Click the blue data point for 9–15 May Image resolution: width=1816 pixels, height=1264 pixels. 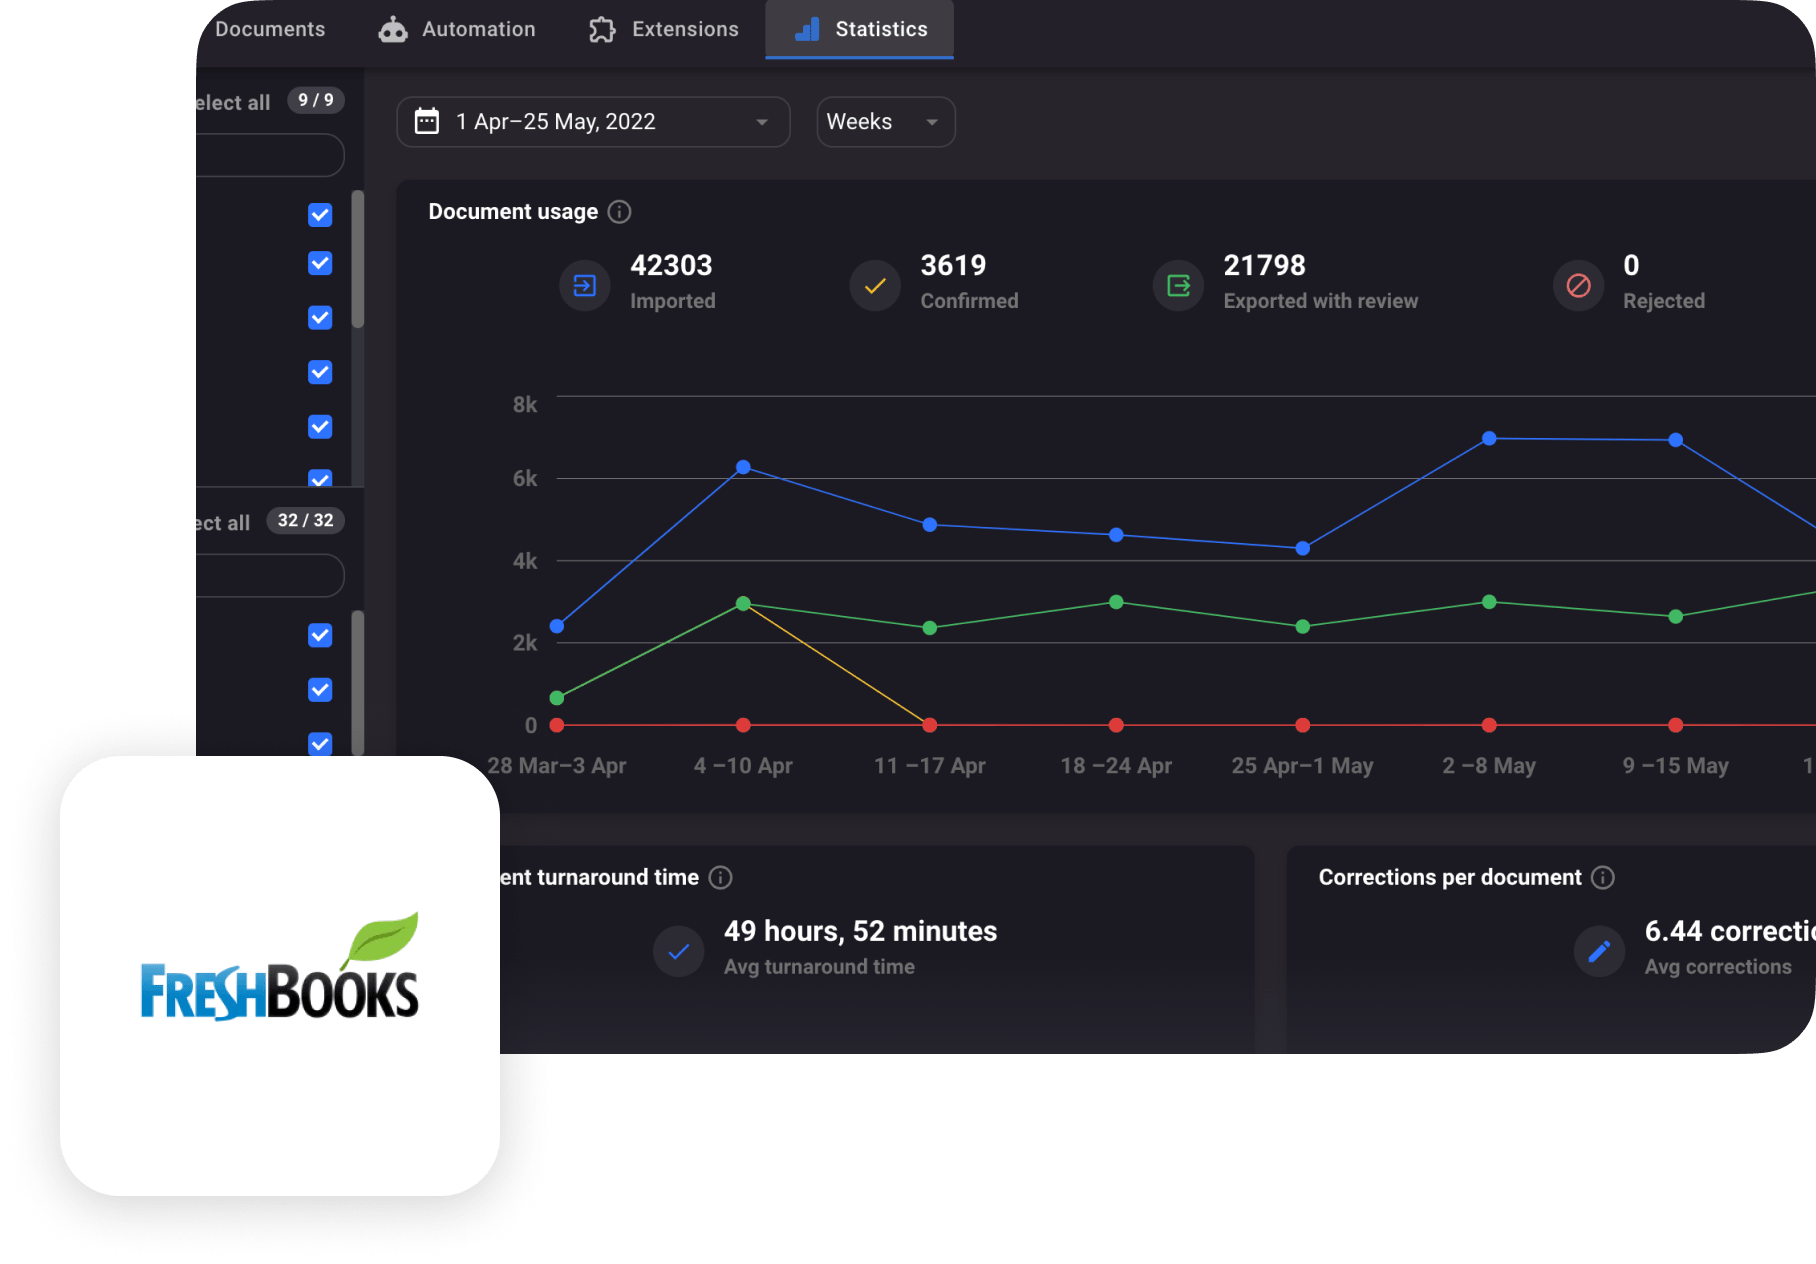coord(1676,440)
